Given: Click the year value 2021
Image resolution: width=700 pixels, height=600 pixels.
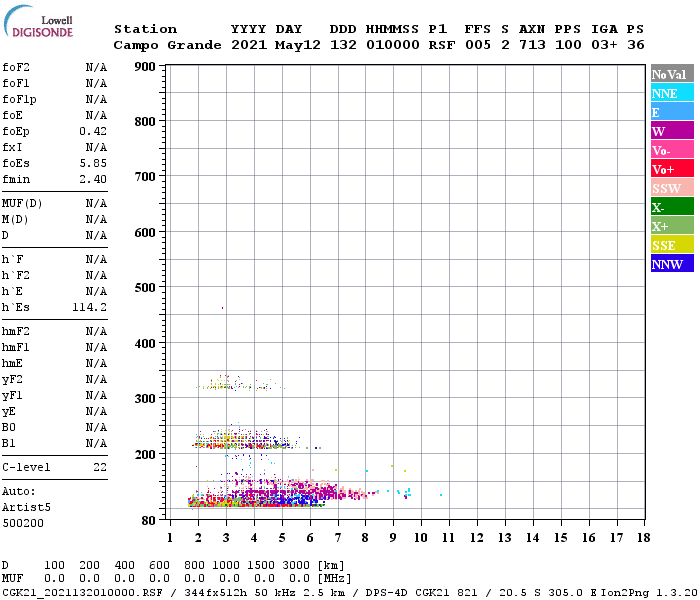Looking at the screenshot, I should point(249,45).
